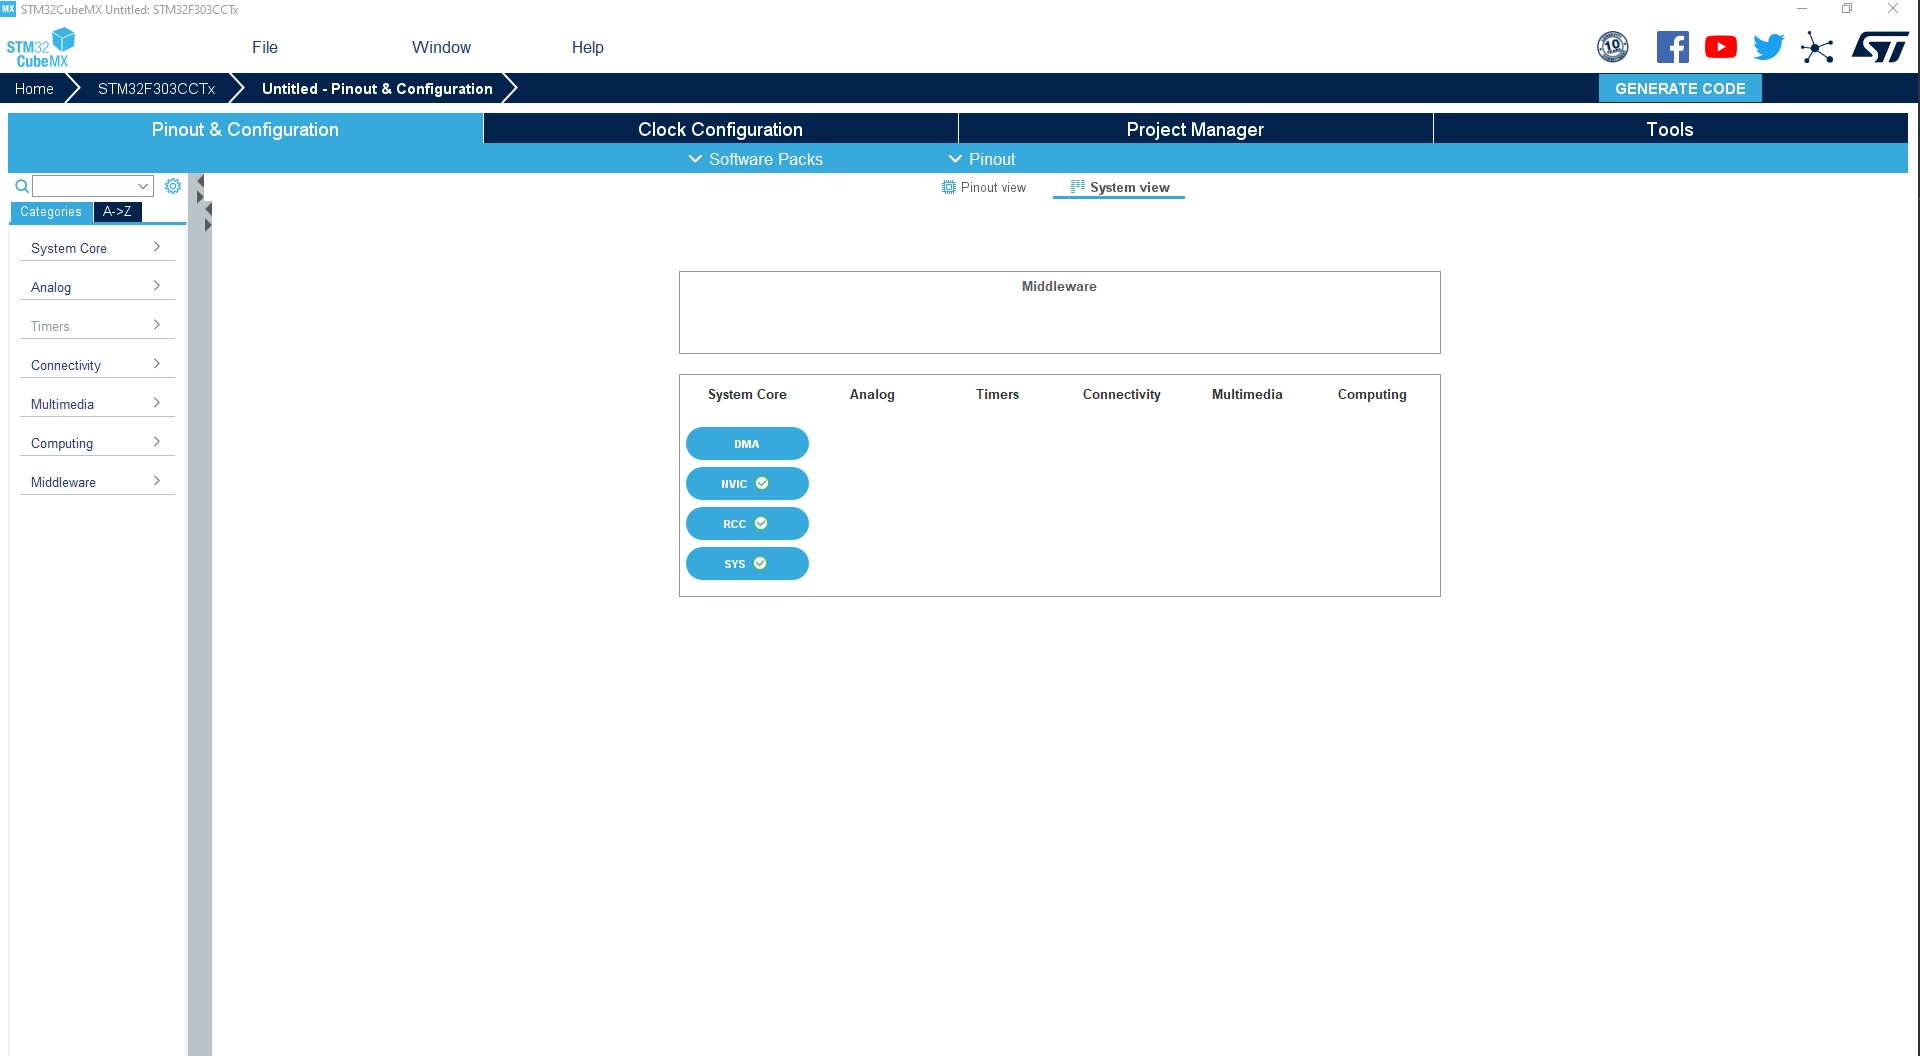The width and height of the screenshot is (1920, 1056).
Task: Open the RCC configuration button
Action: [x=747, y=524]
